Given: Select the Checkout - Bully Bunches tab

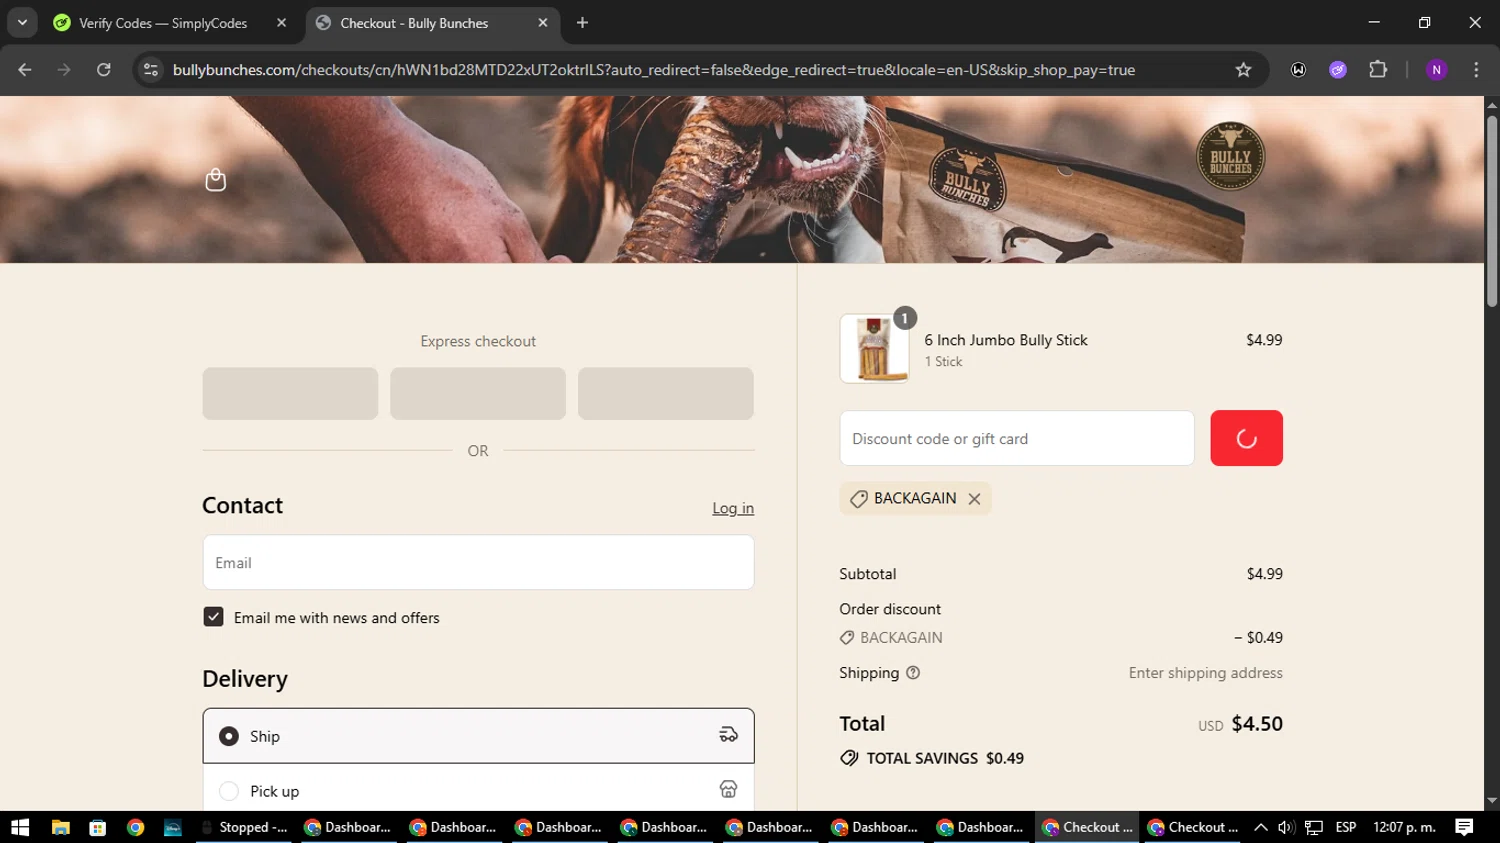Looking at the screenshot, I should 432,23.
